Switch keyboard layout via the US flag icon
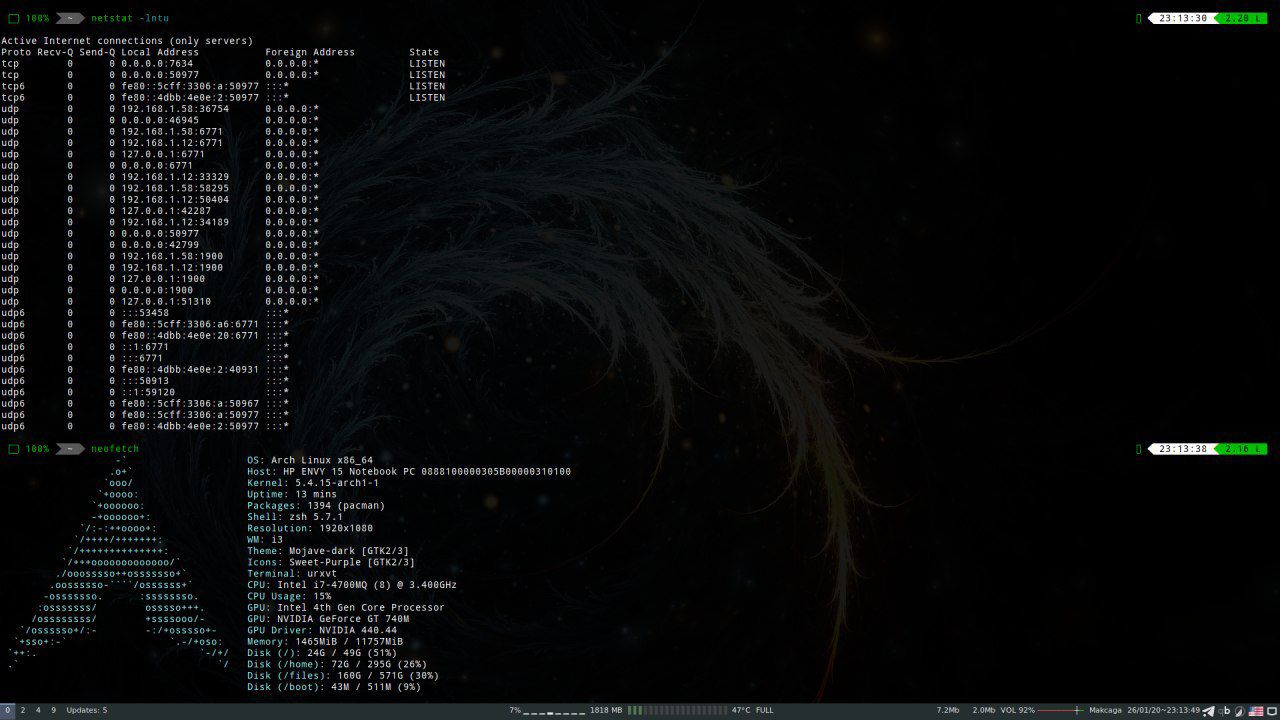The height and width of the screenshot is (720, 1280). click(x=1254, y=710)
